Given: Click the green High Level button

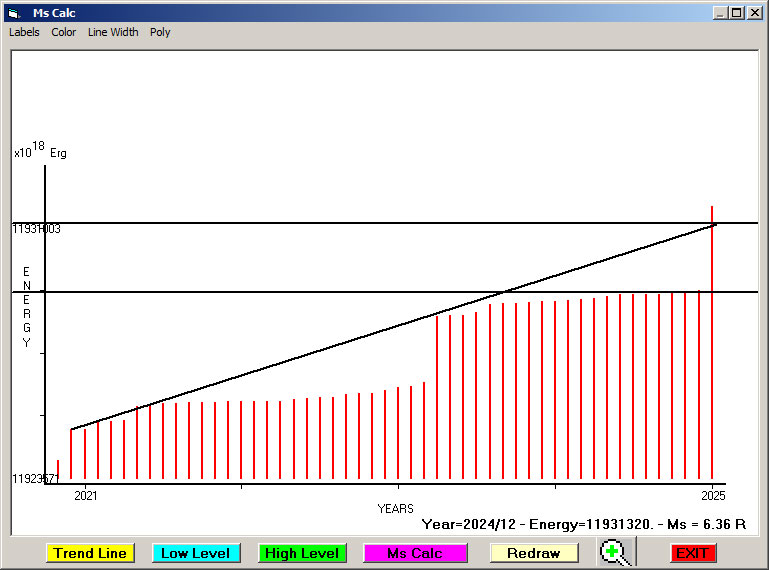Looking at the screenshot, I should click(x=302, y=553).
